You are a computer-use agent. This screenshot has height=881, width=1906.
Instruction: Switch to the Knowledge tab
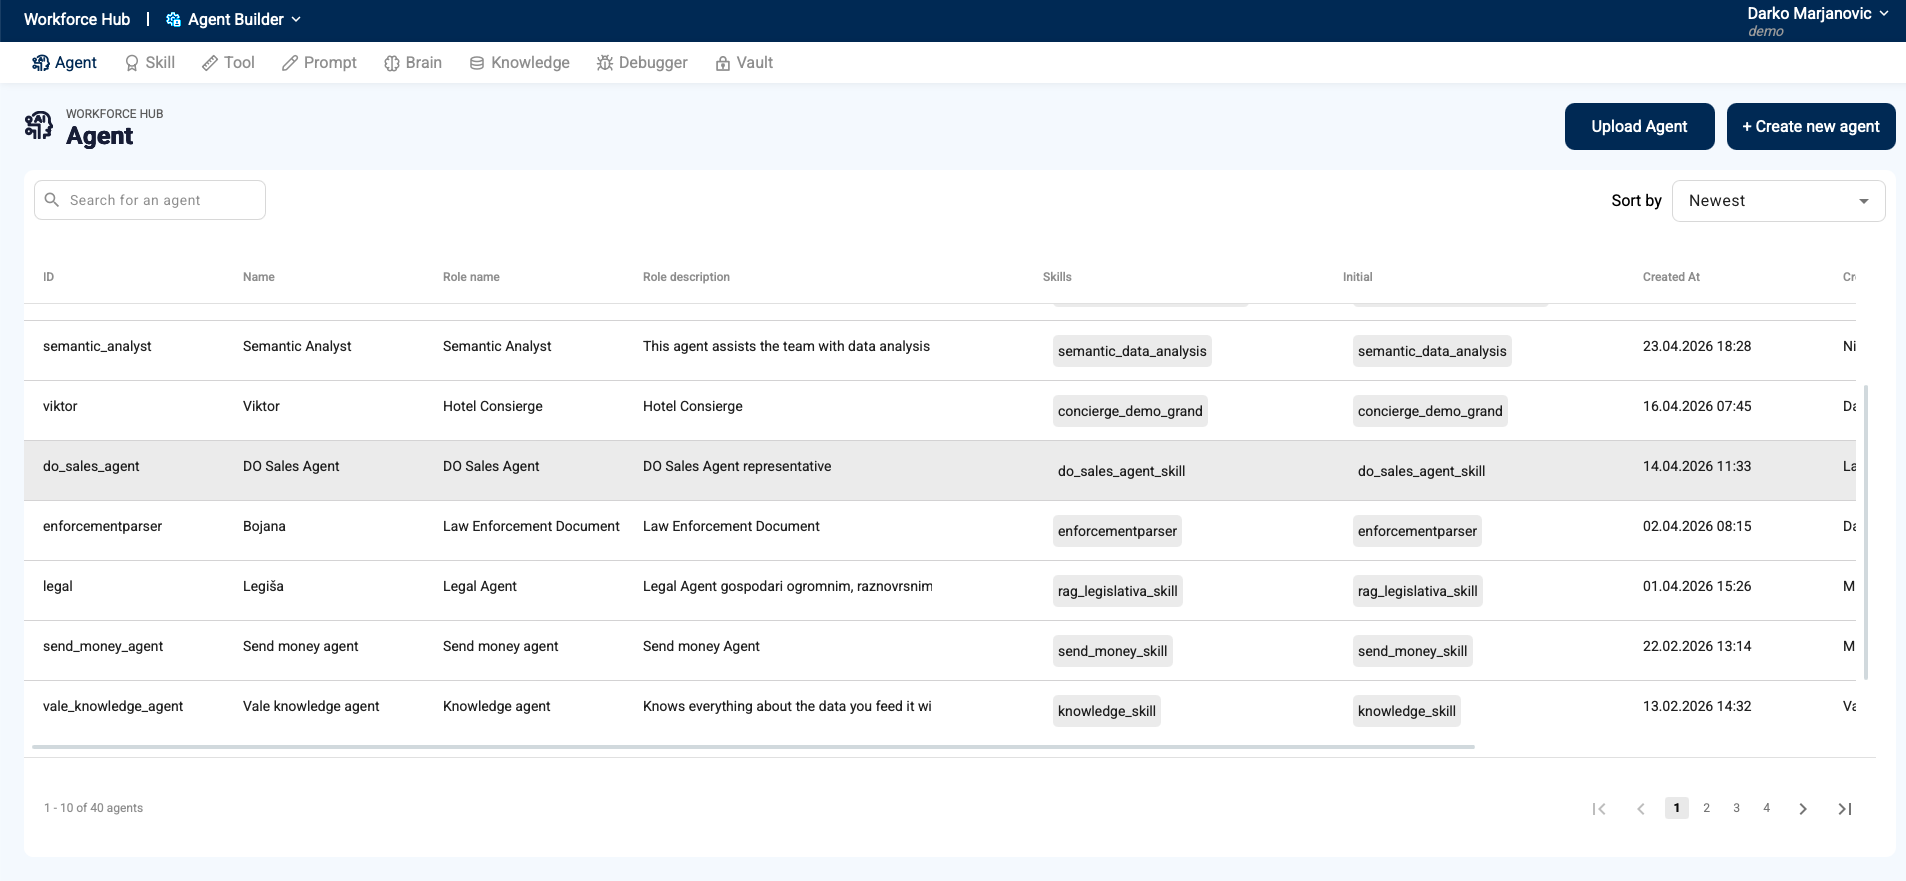point(520,63)
